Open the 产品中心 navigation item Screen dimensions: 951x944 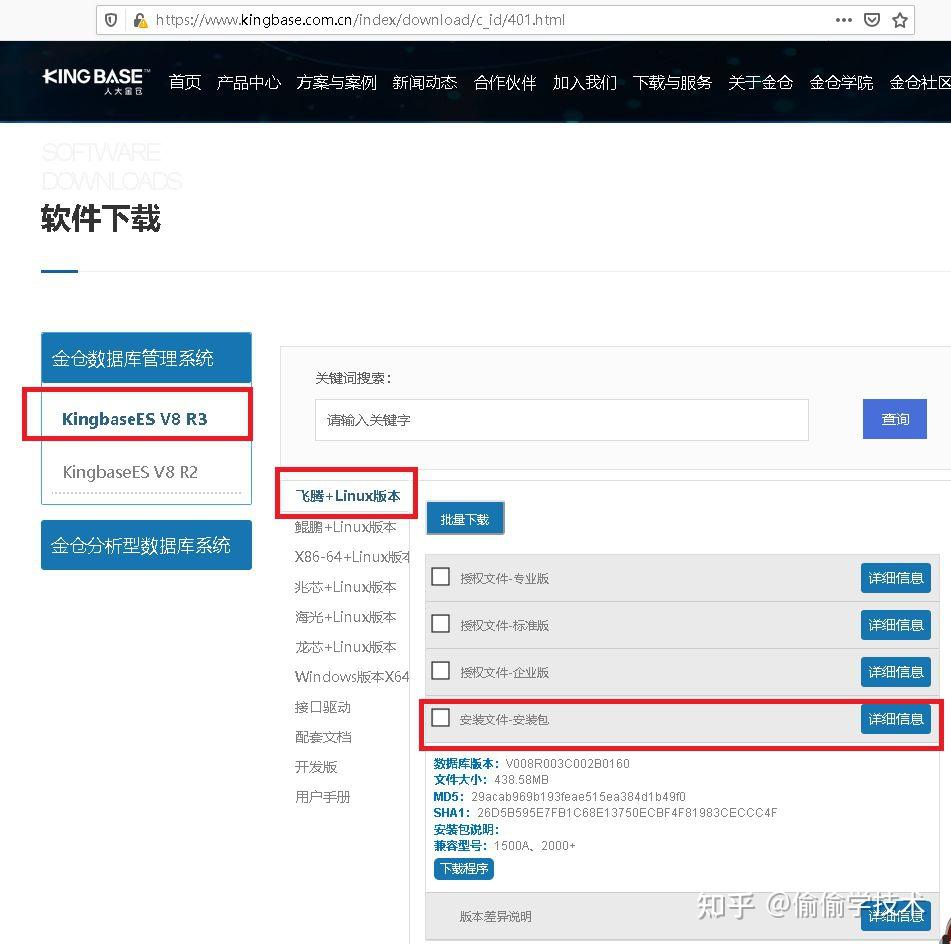249,82
